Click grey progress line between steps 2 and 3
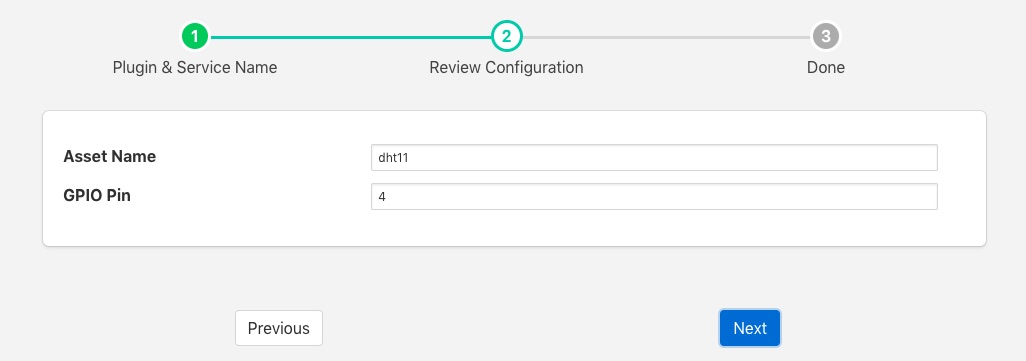This screenshot has width=1026, height=361. pyautogui.click(x=666, y=37)
